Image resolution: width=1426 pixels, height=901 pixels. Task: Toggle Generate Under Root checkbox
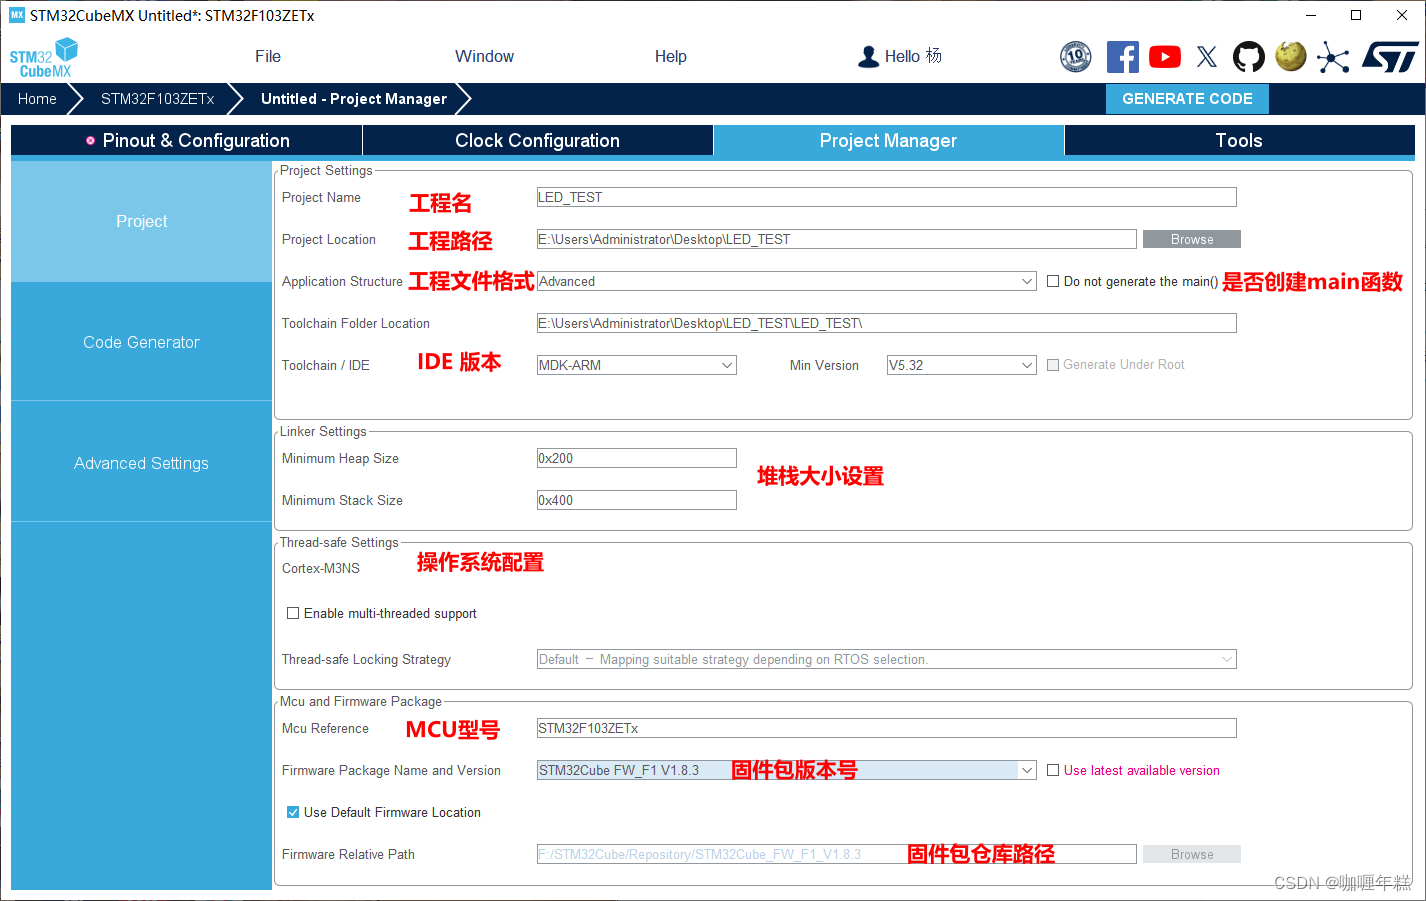[x=1053, y=365]
